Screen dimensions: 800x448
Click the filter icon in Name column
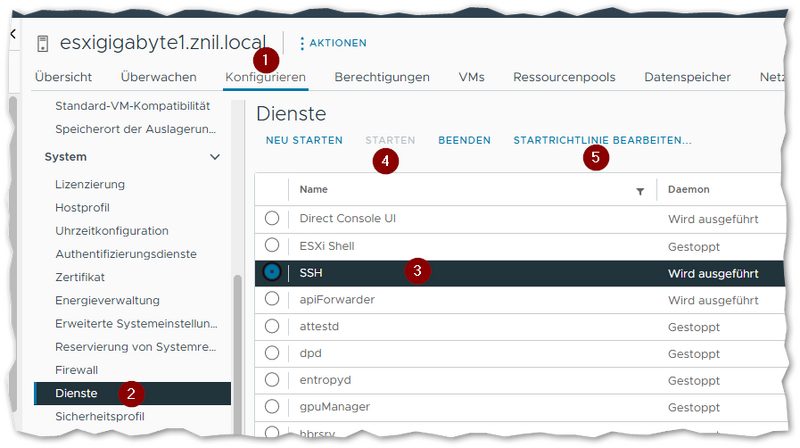640,190
